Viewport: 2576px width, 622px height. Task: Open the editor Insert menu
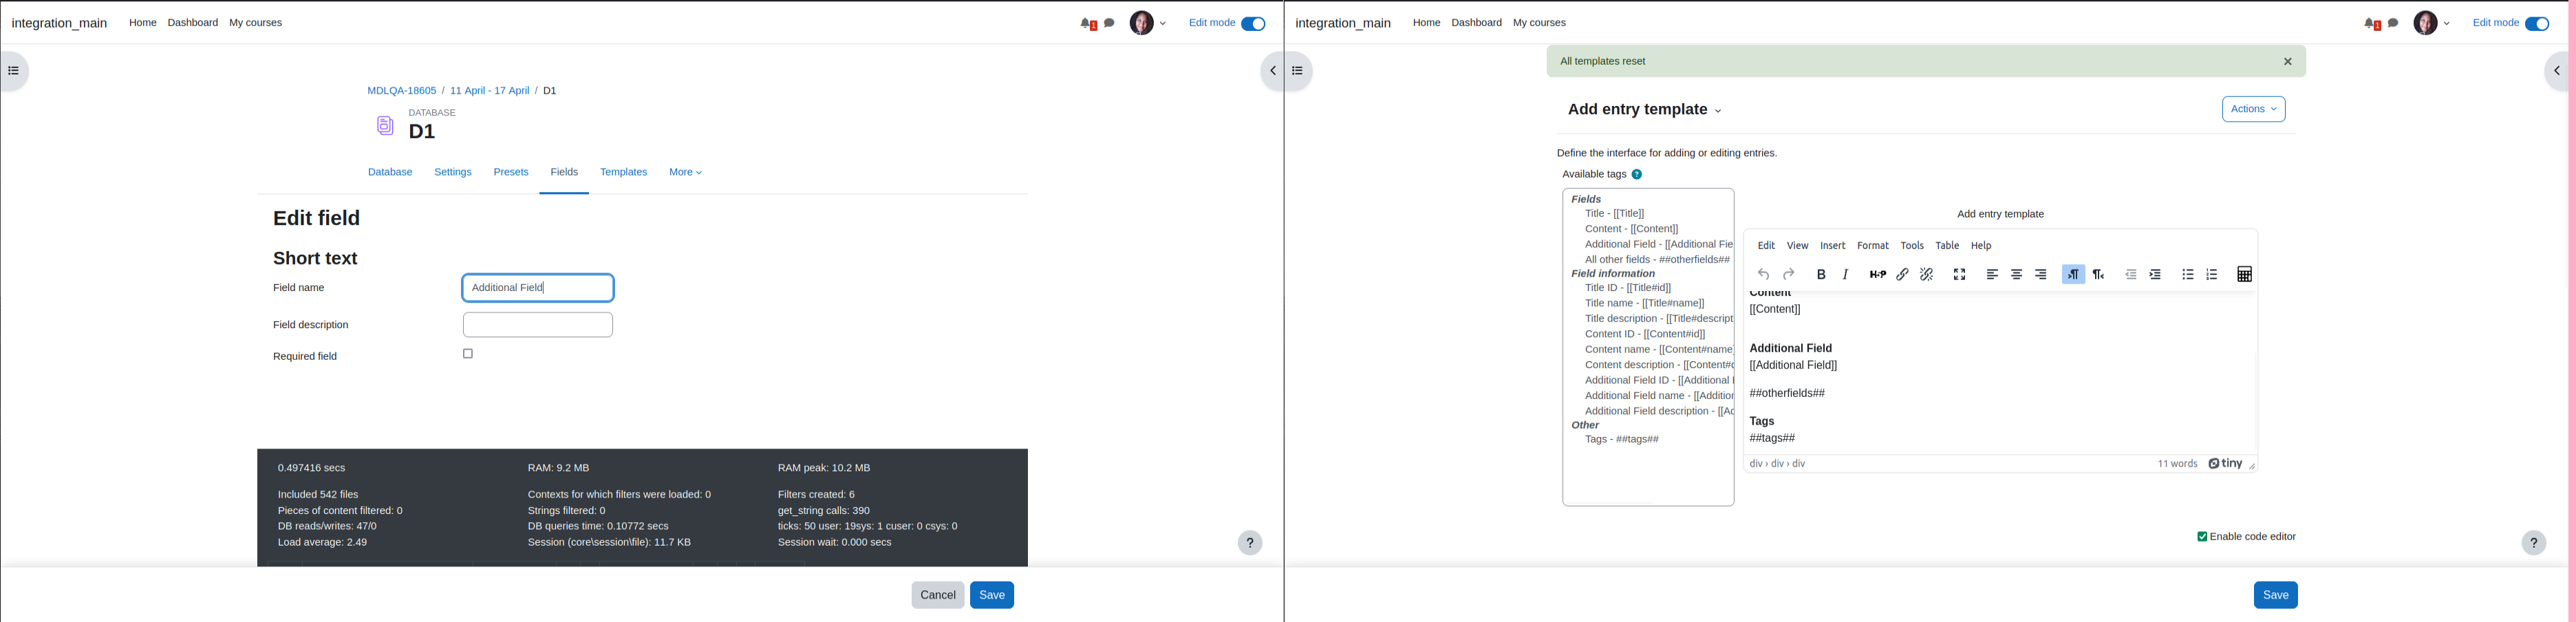point(1833,246)
